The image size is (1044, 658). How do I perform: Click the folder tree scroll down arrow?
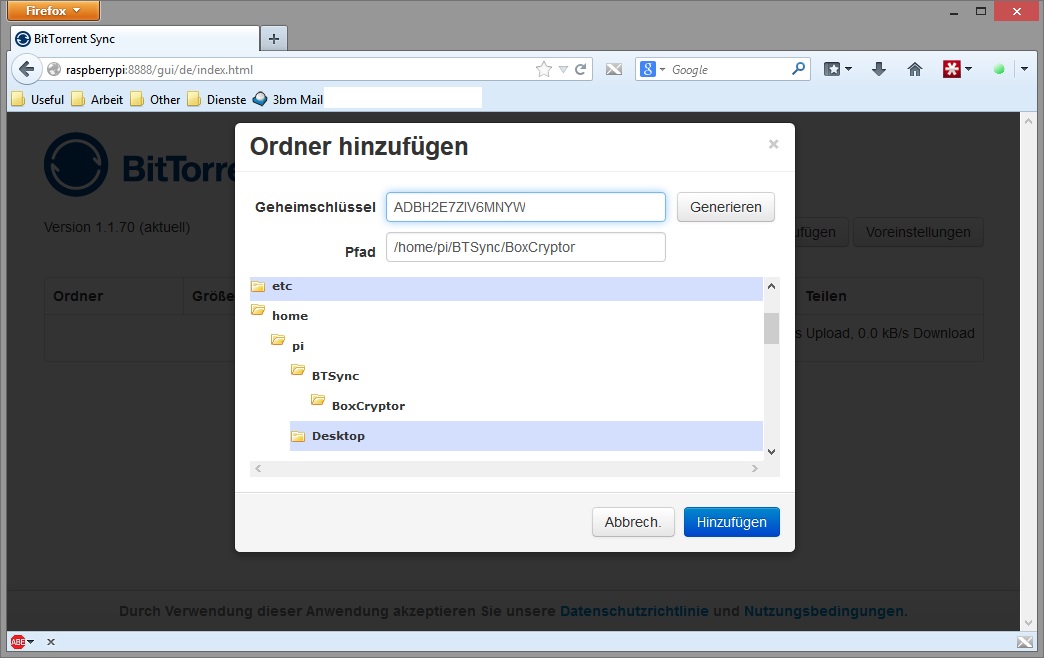[x=771, y=452]
